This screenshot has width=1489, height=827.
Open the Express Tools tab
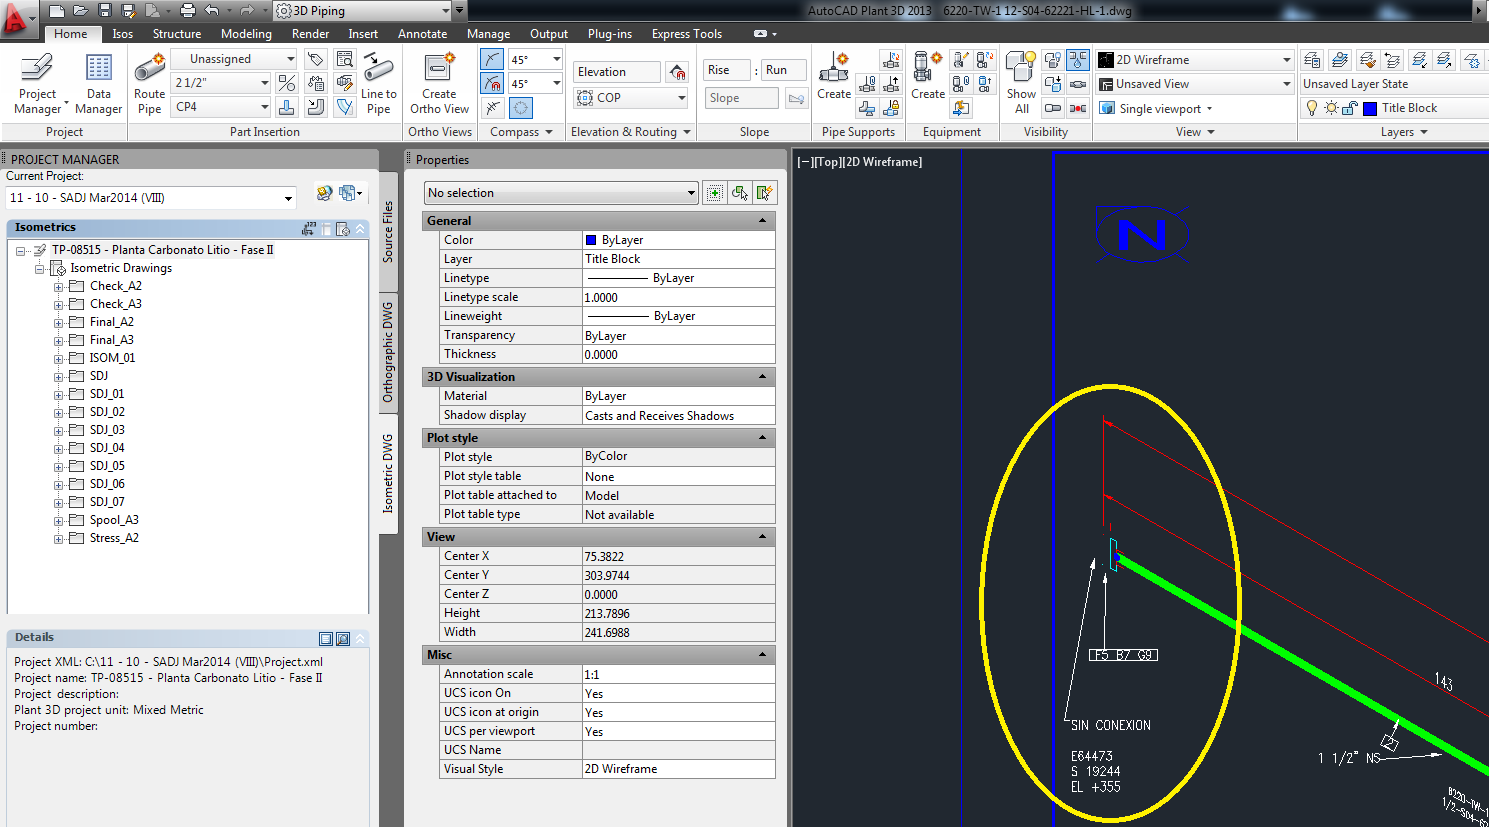pyautogui.click(x=686, y=33)
